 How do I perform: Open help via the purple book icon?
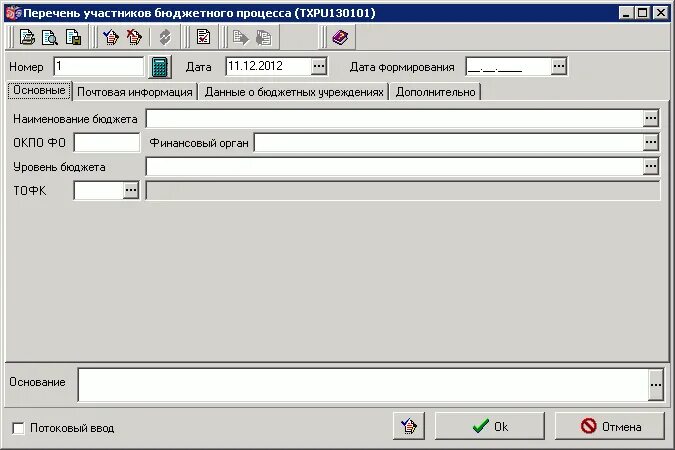pos(340,37)
